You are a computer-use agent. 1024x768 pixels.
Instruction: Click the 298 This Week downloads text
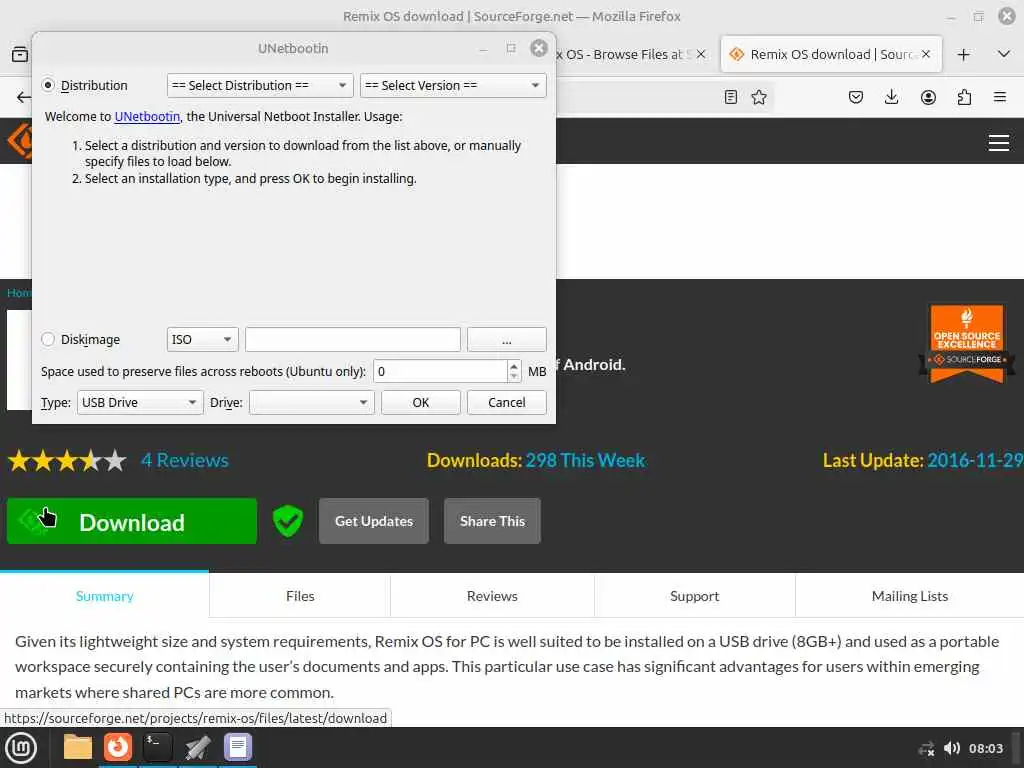585,460
